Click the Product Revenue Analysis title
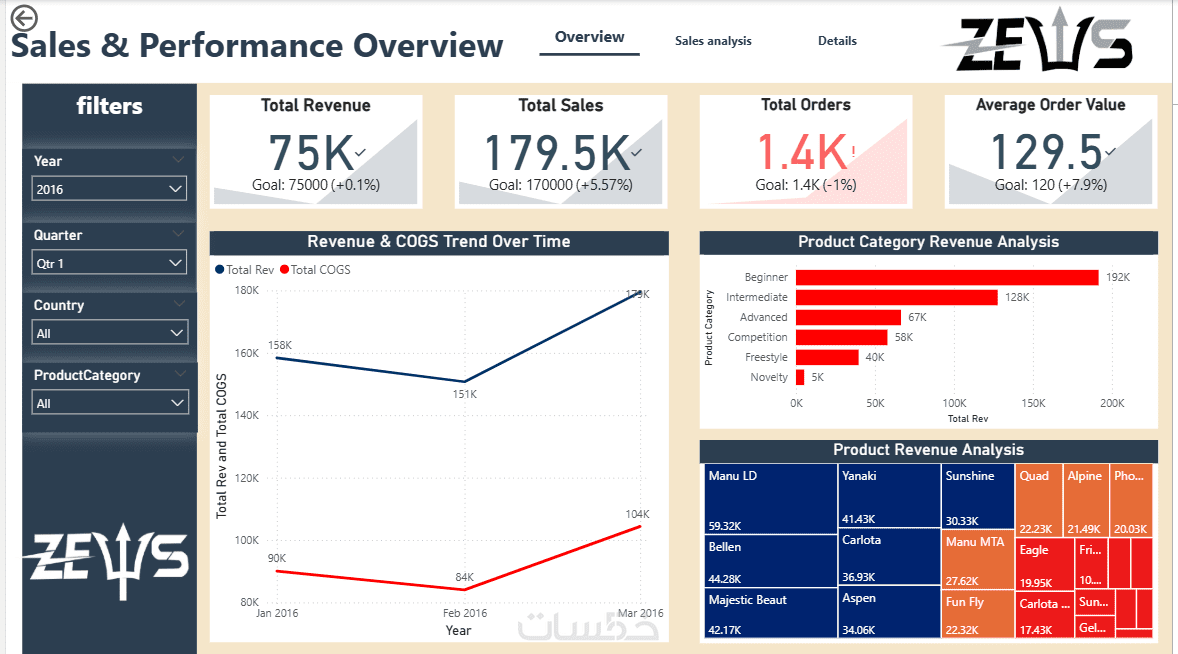The image size is (1178, 654). coord(928,450)
